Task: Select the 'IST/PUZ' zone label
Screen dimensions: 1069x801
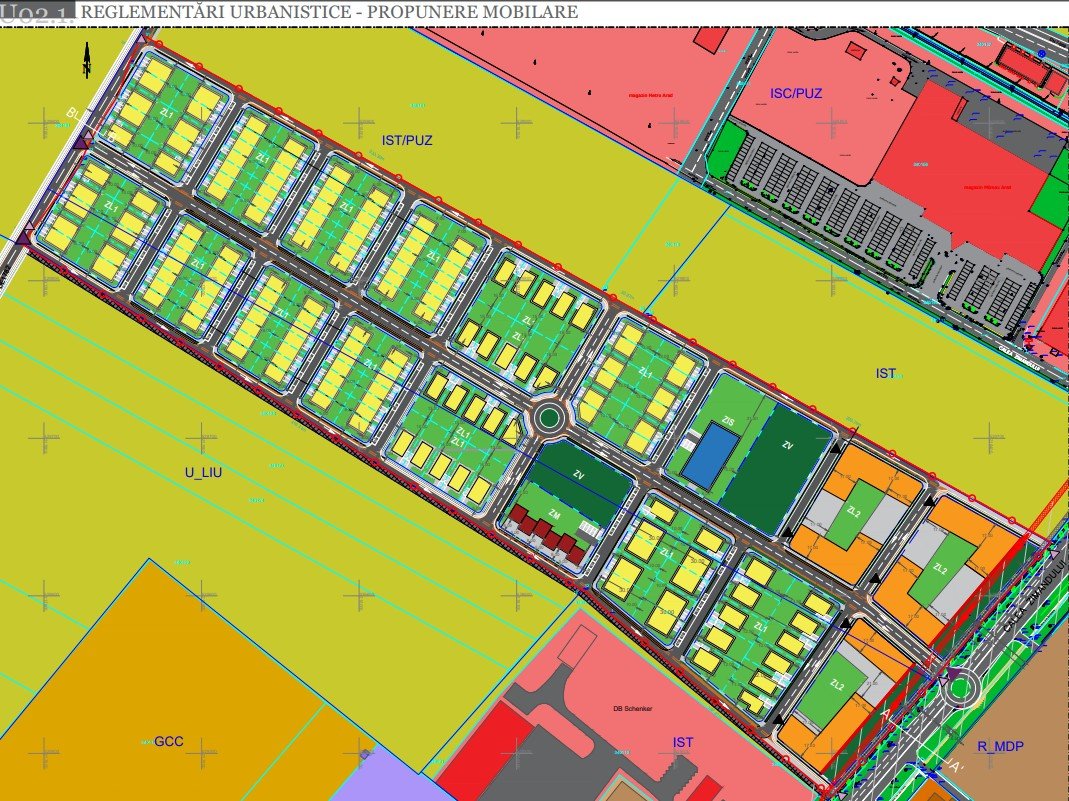Action: pyautogui.click(x=407, y=140)
